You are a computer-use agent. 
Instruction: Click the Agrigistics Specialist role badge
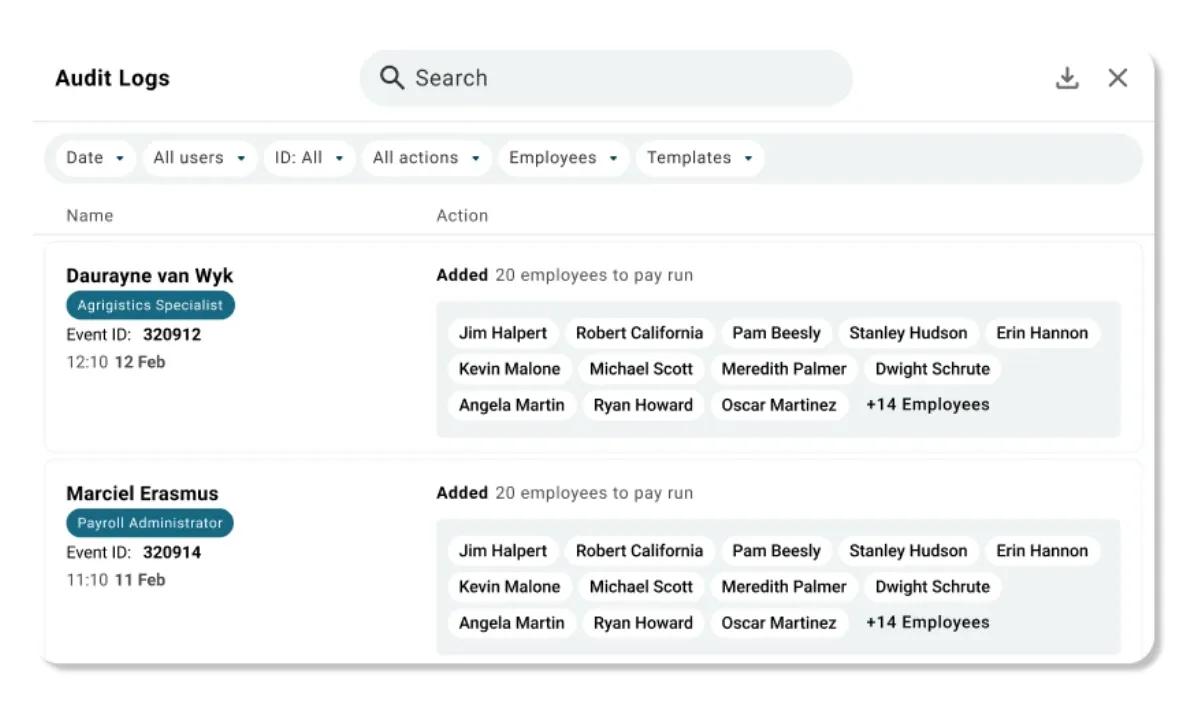tap(149, 305)
